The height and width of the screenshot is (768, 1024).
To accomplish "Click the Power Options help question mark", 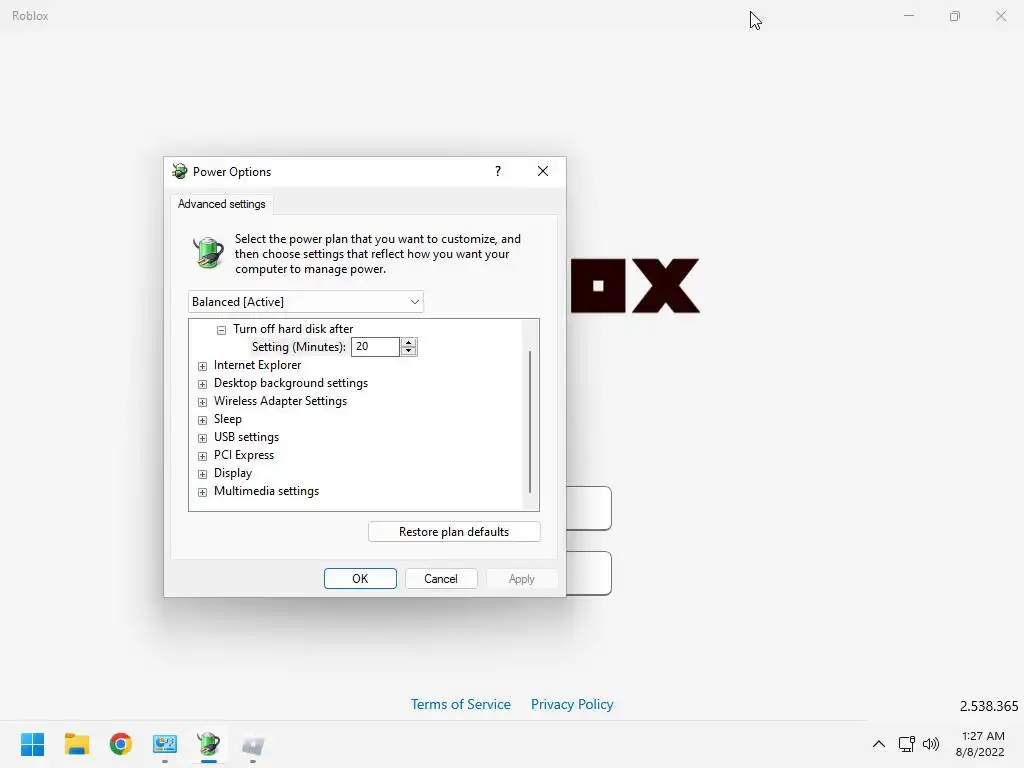I will (498, 171).
